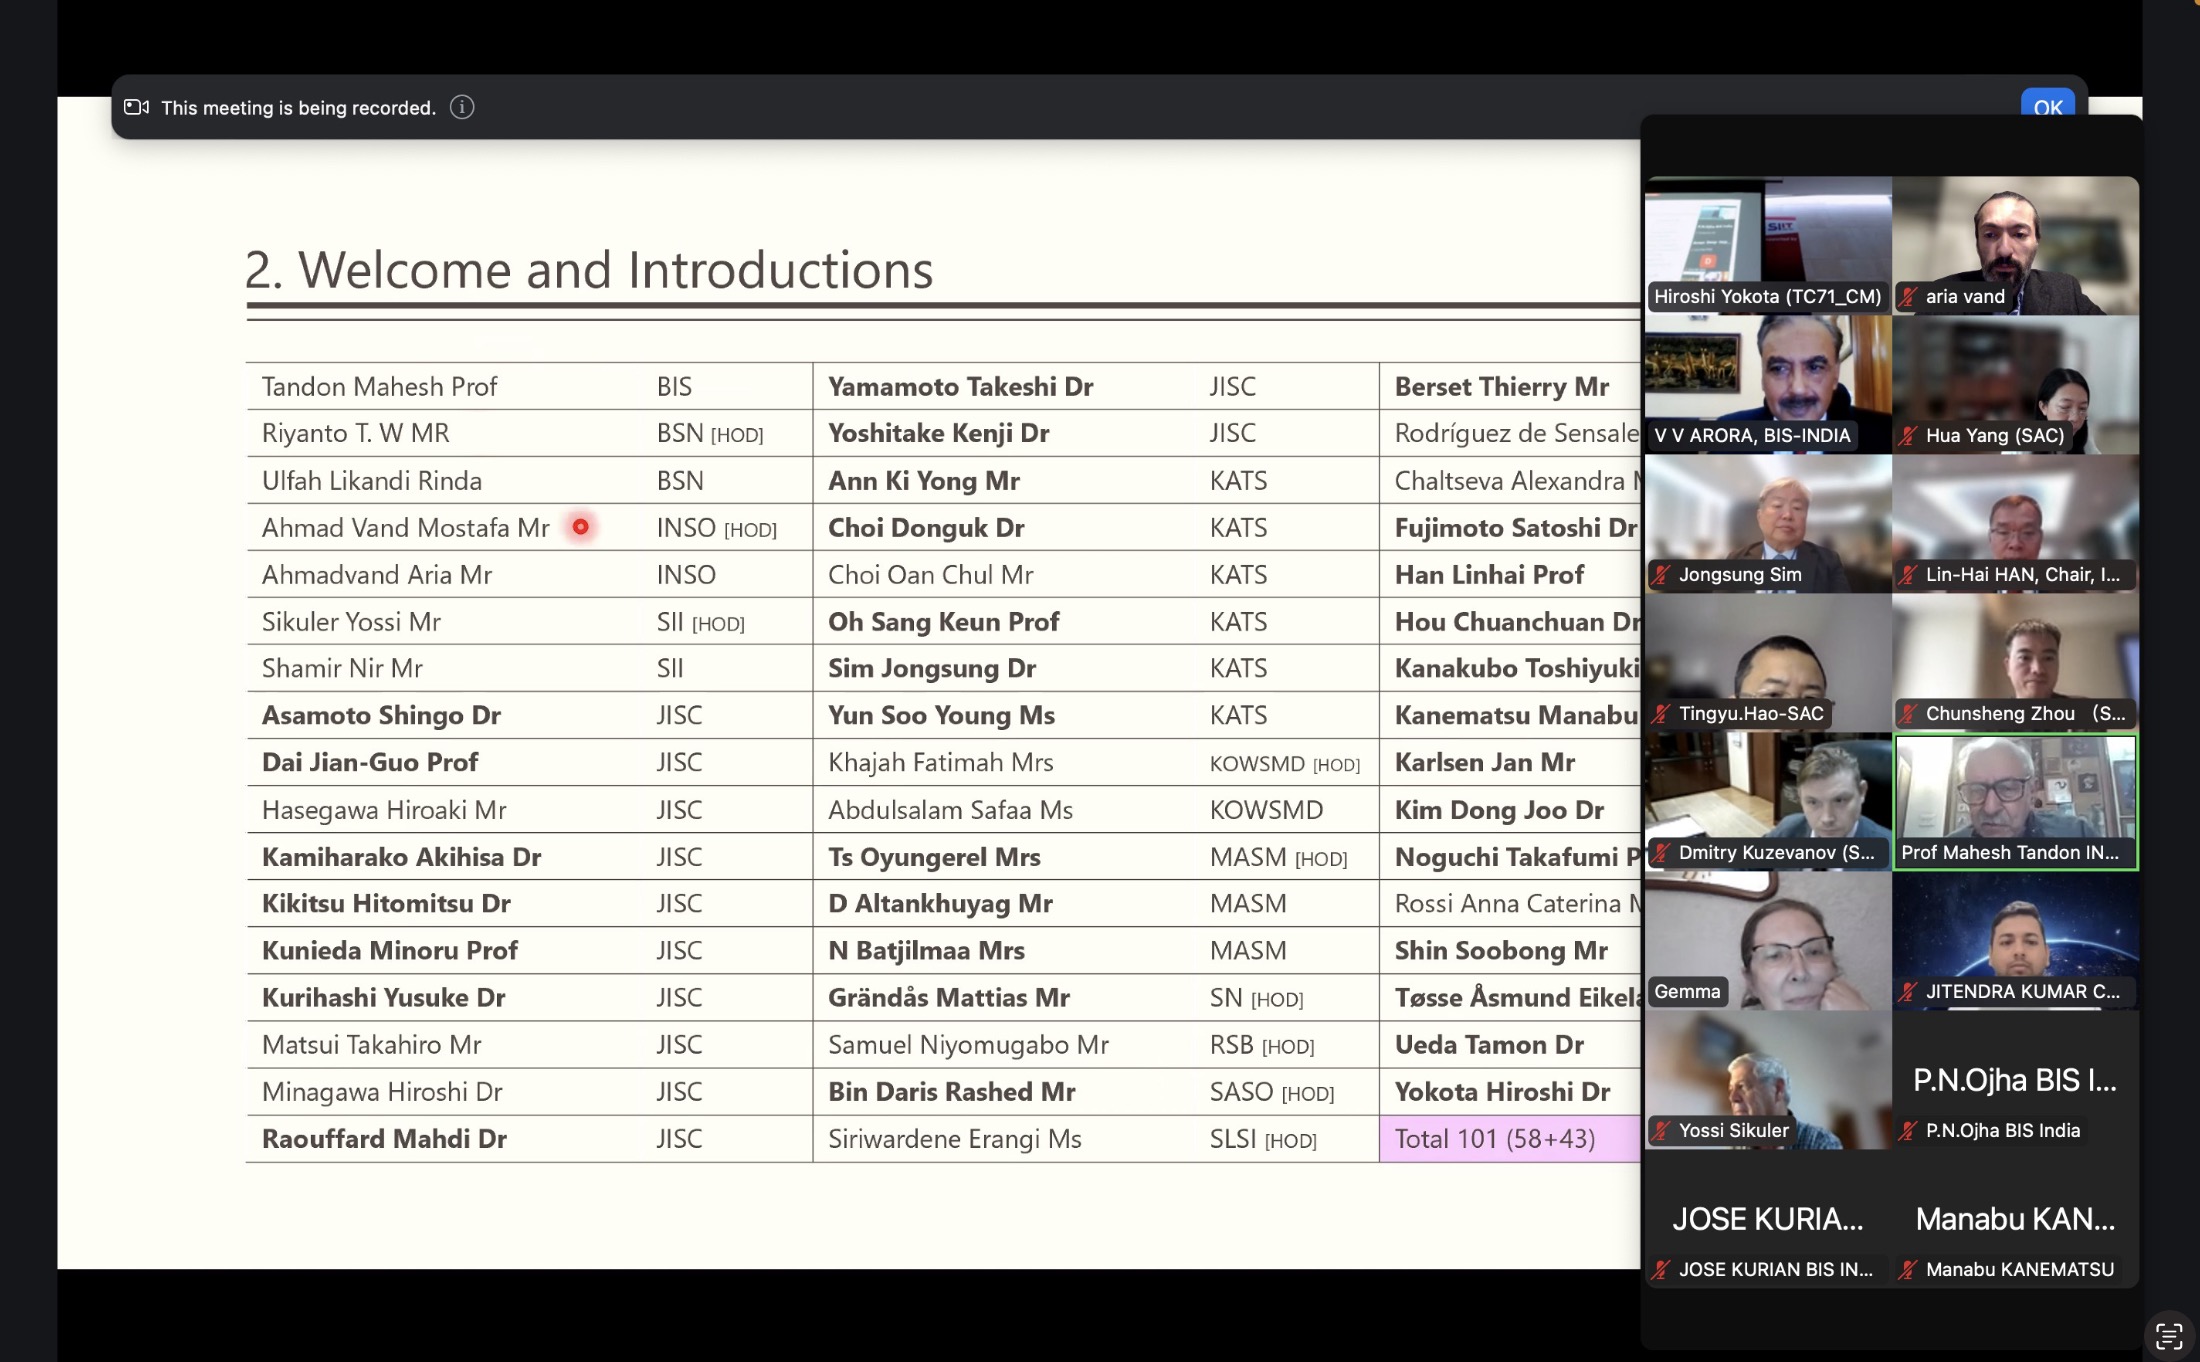Click Hua Yang's muted microphone icon
This screenshot has width=2200, height=1362.
tap(1909, 435)
